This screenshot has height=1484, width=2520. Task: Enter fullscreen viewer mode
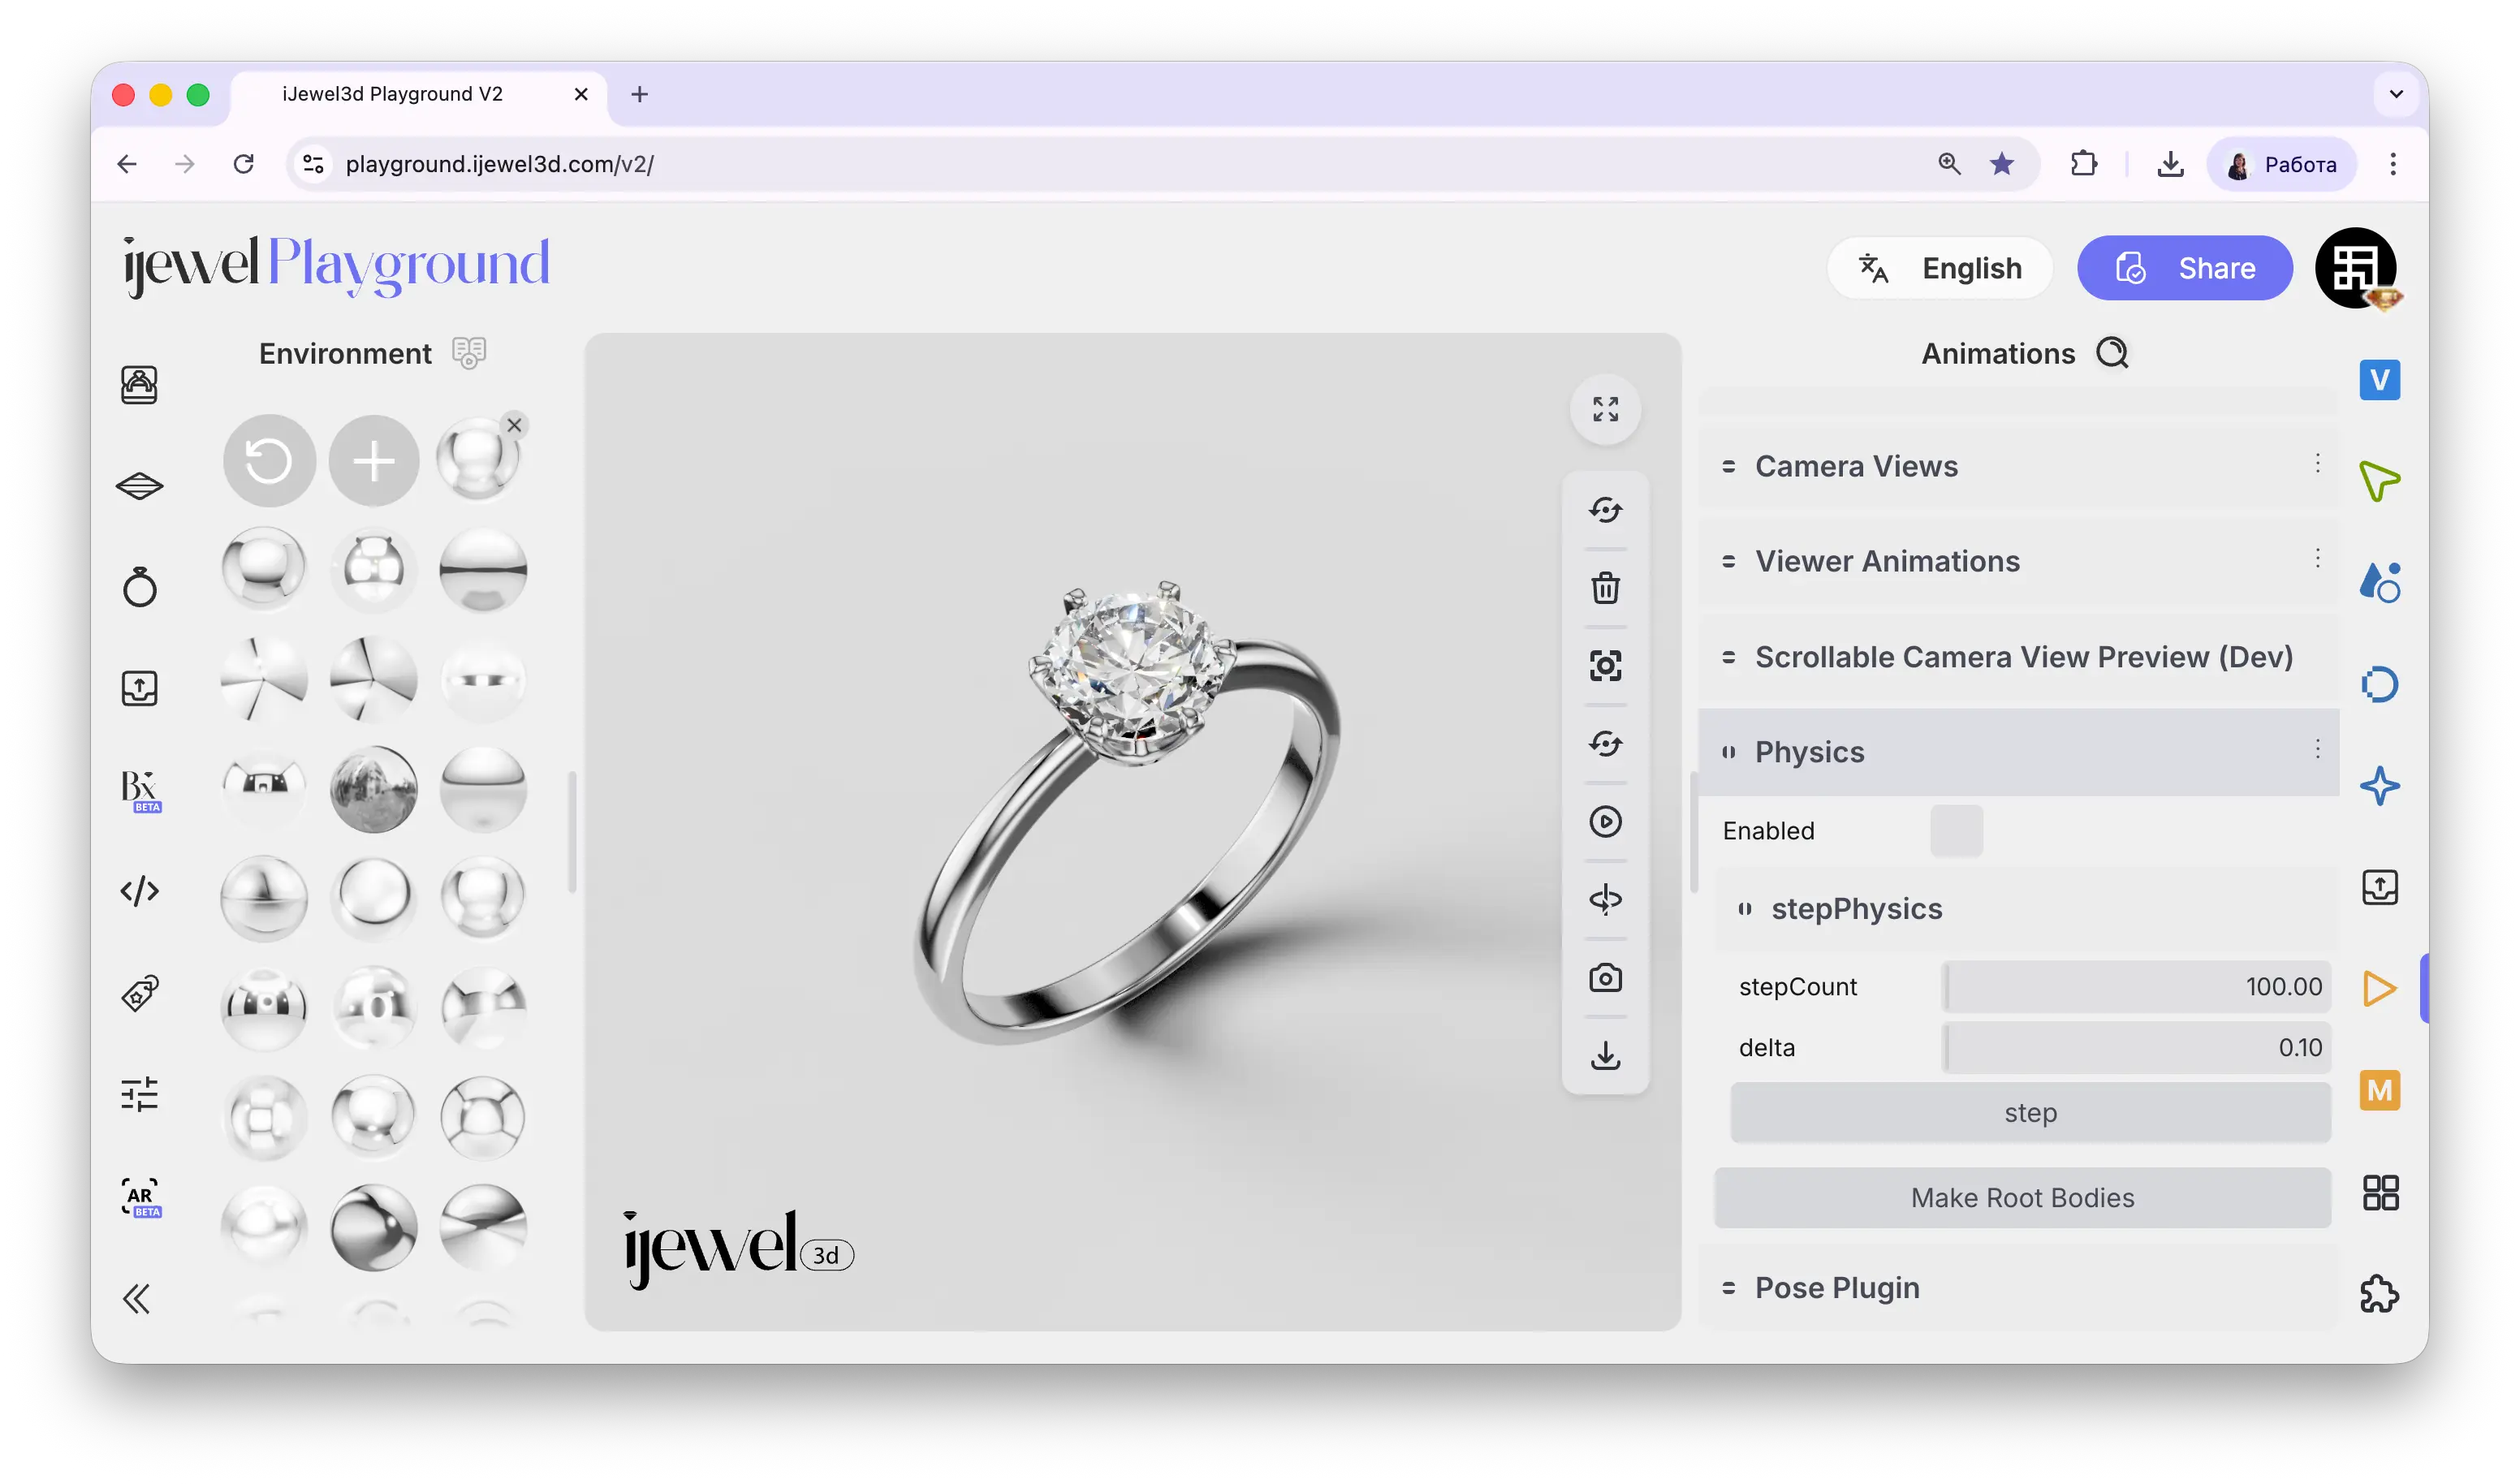[x=1605, y=409]
